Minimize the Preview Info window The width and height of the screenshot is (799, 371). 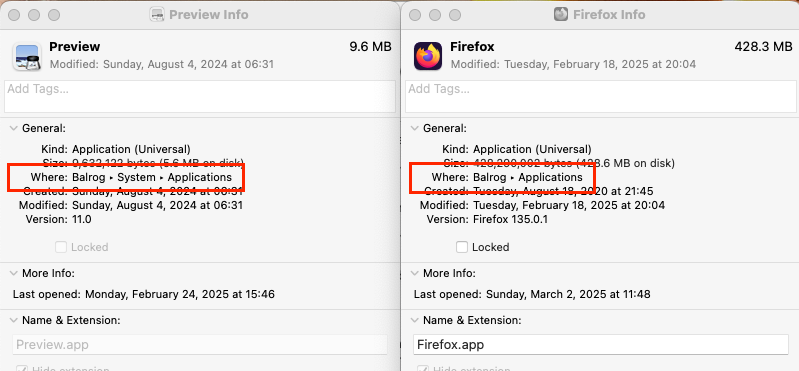[x=34, y=15]
